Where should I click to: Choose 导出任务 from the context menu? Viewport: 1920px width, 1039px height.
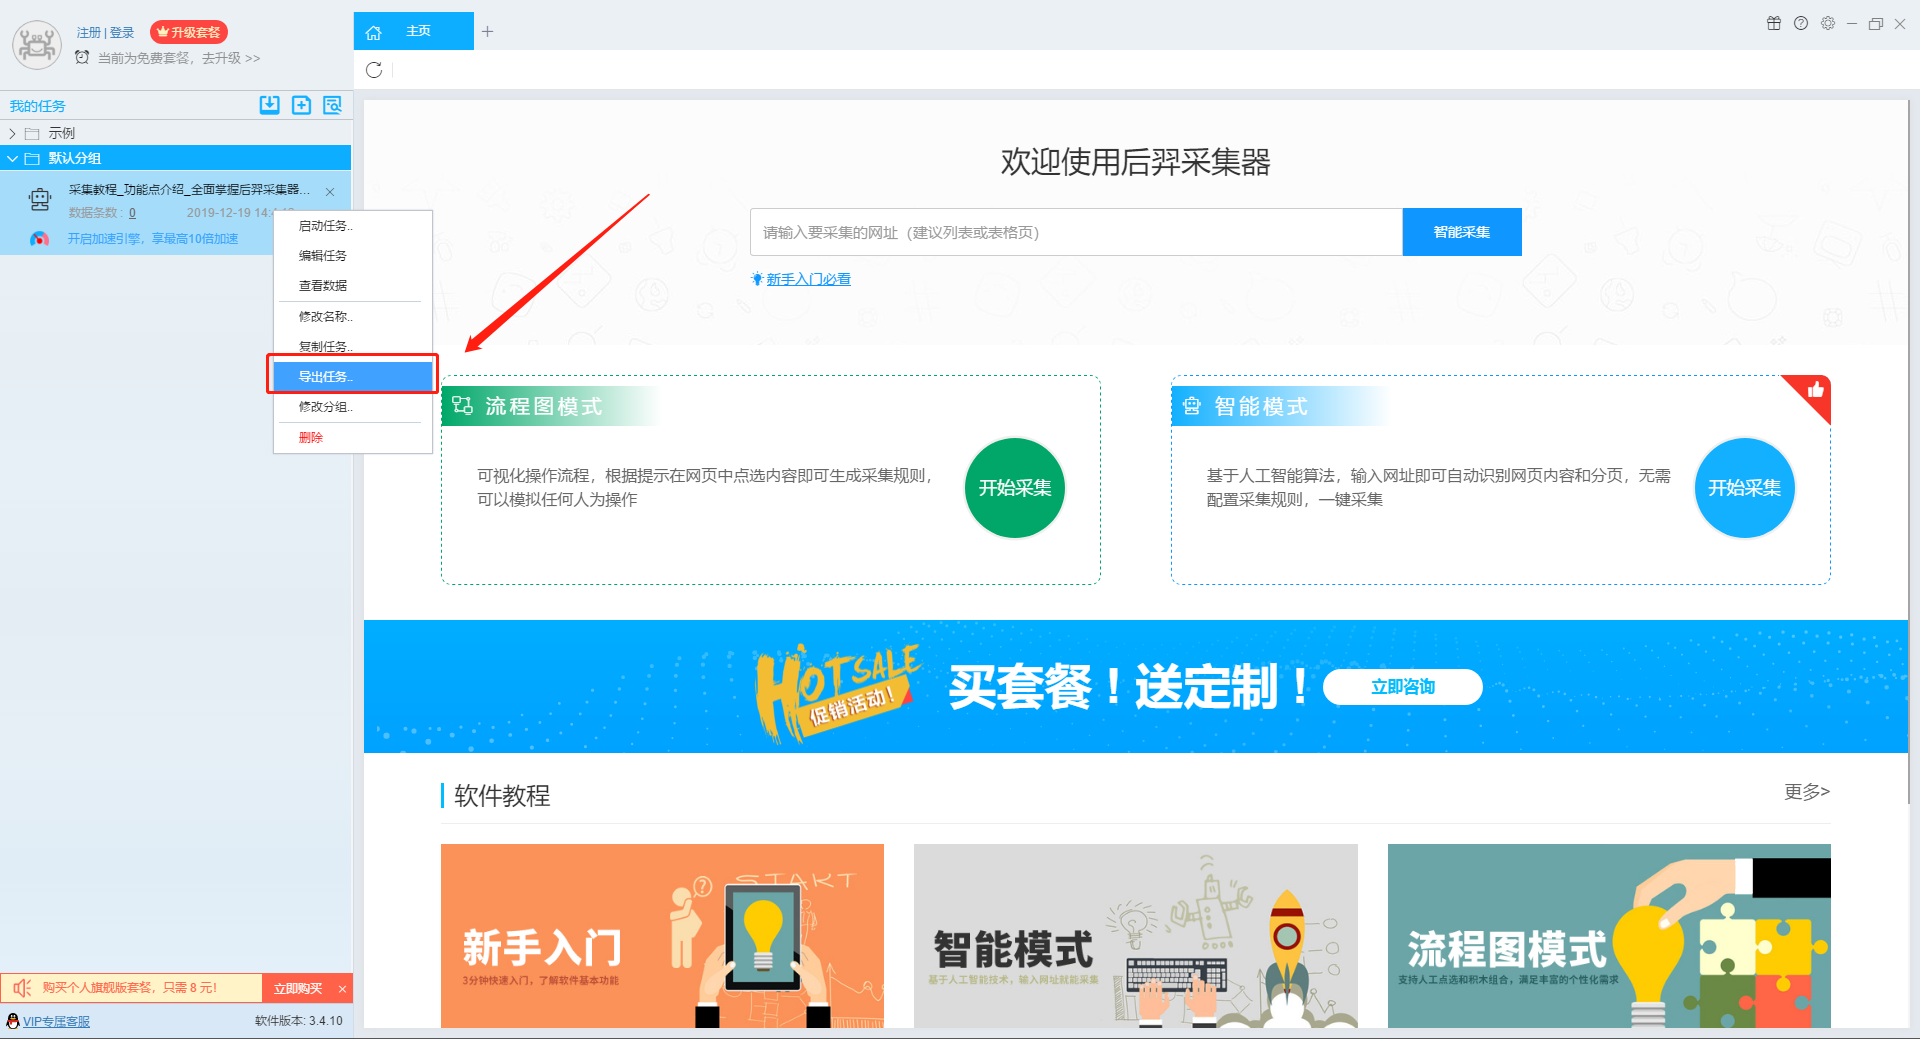coord(353,376)
